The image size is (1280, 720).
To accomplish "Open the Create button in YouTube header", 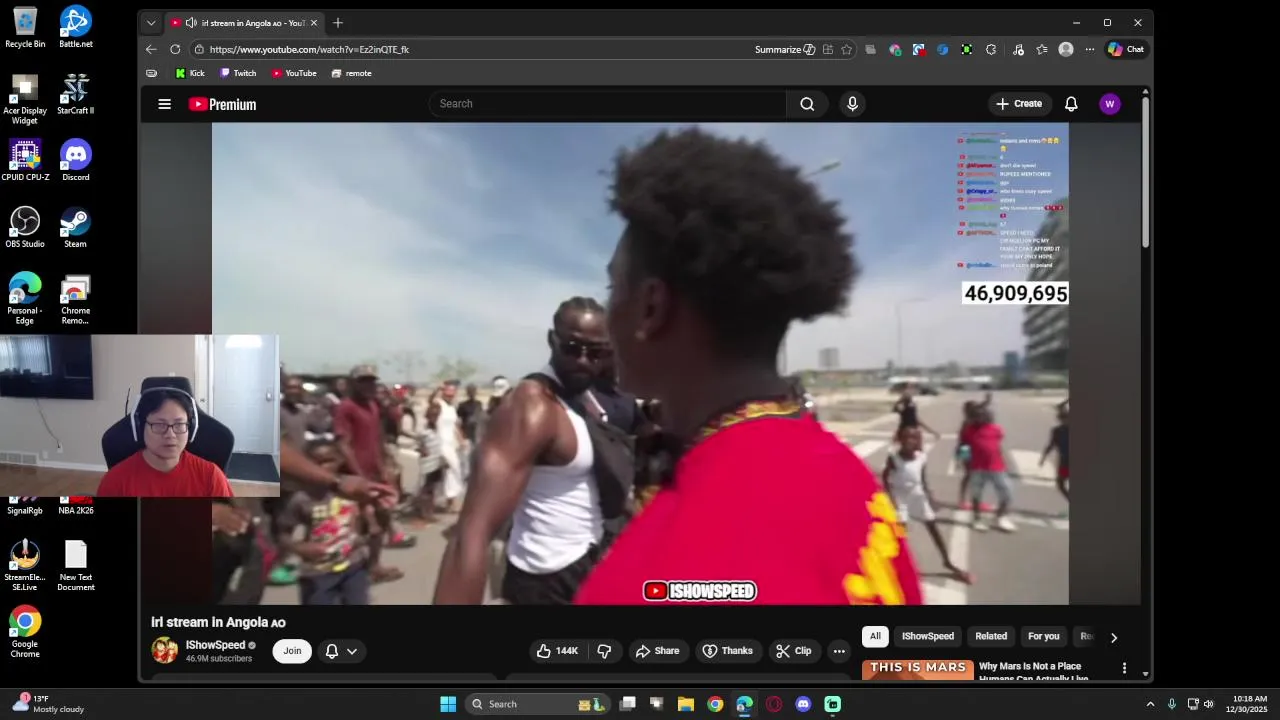I will pyautogui.click(x=1019, y=104).
